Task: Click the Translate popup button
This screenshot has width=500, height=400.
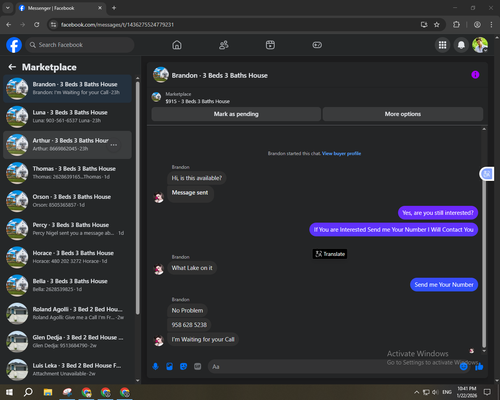Action: click(330, 254)
